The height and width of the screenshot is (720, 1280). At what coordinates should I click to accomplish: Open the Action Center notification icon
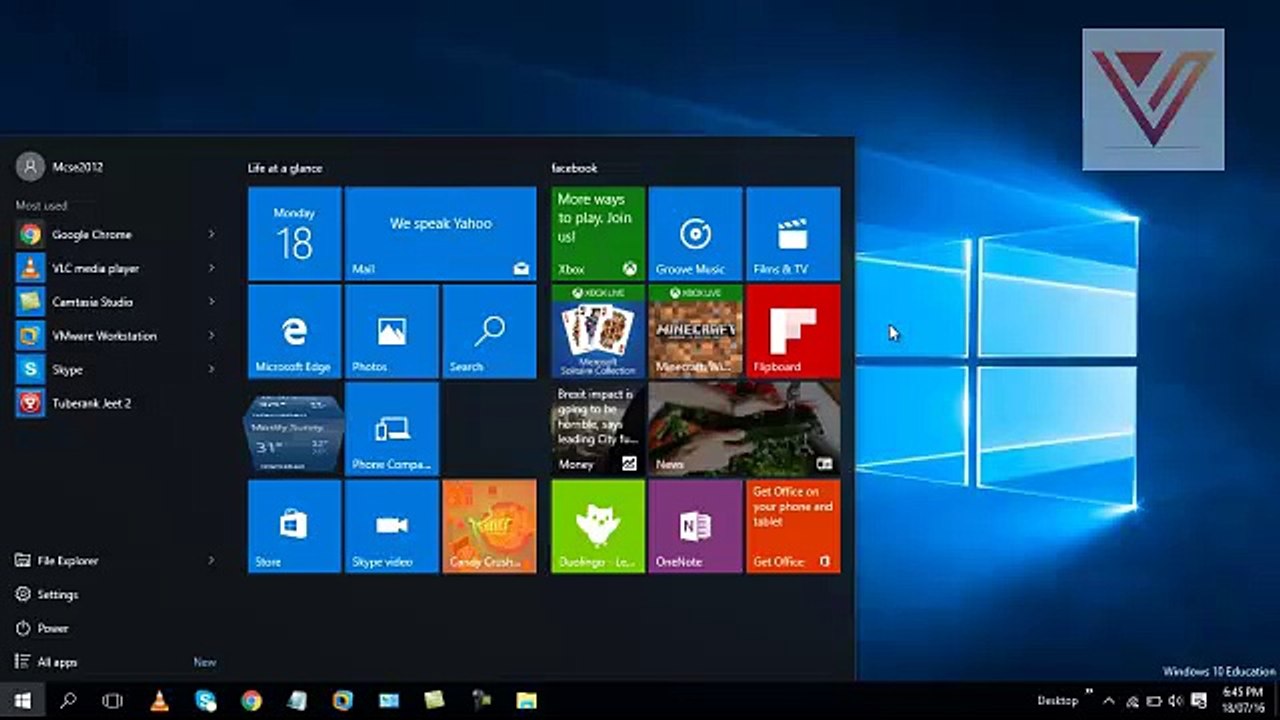[1200, 701]
